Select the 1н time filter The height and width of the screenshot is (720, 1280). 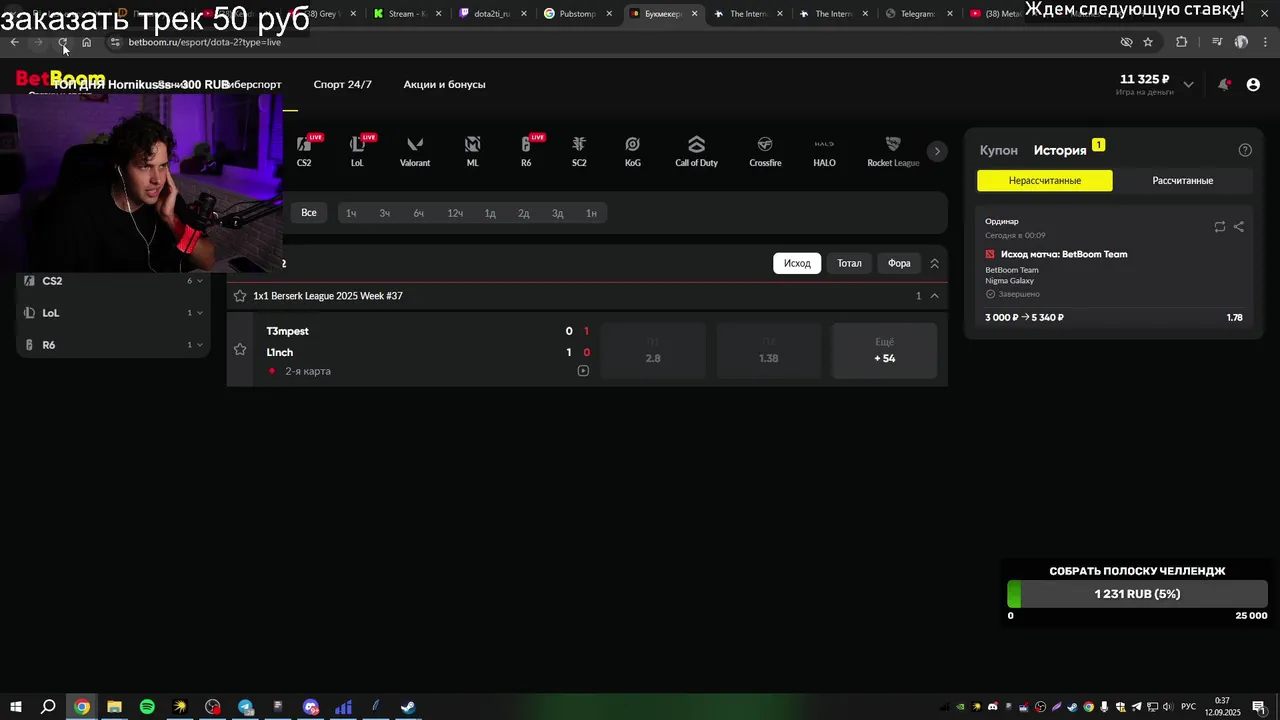coord(591,213)
